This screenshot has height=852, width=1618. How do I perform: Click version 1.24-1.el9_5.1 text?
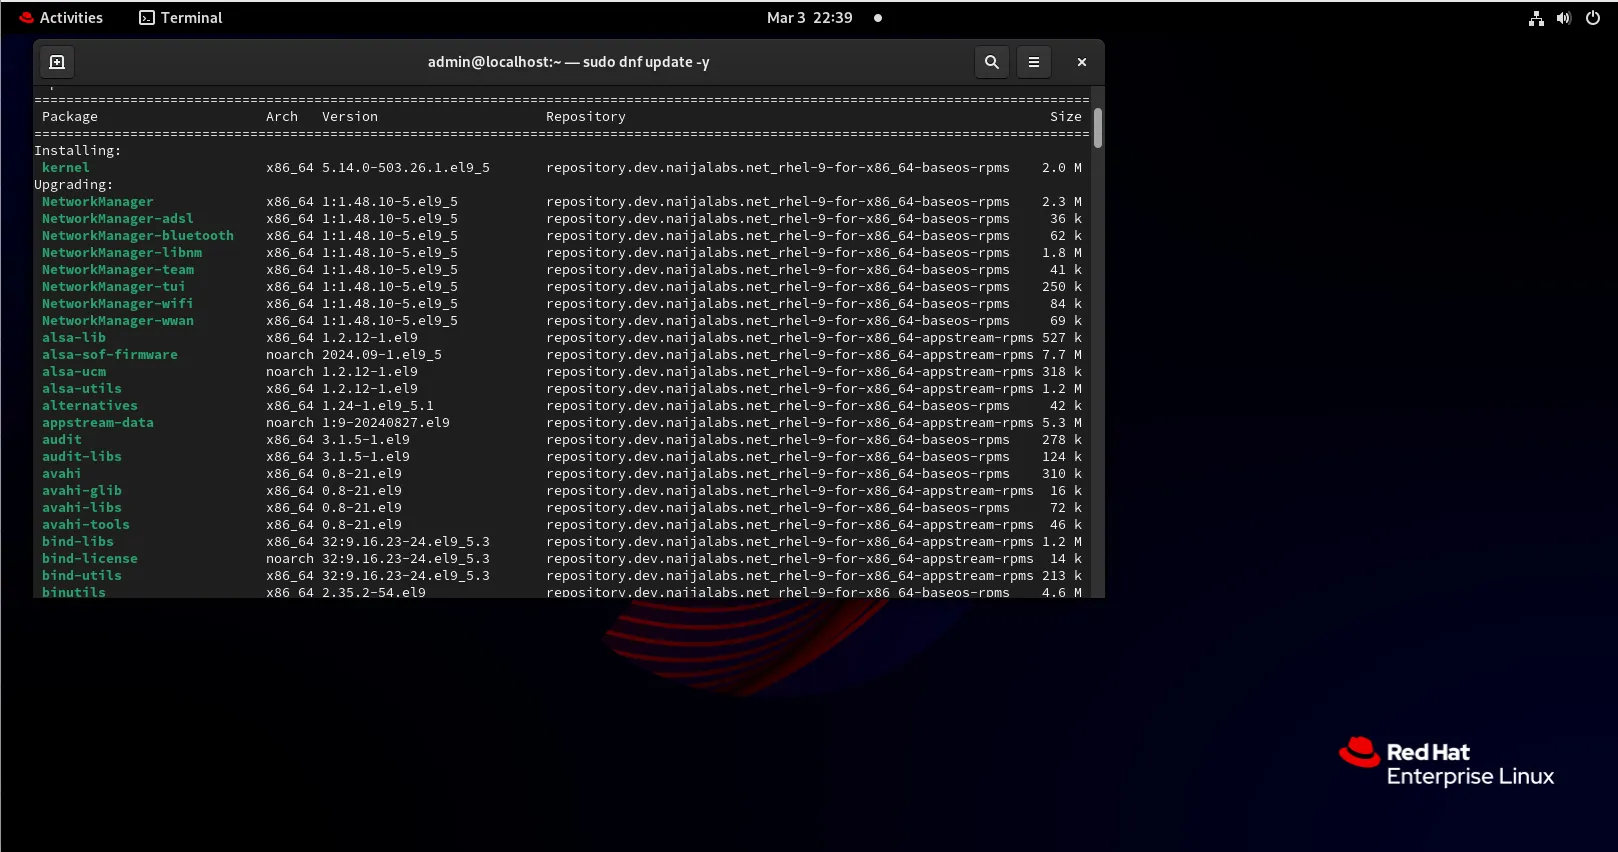[x=378, y=406]
